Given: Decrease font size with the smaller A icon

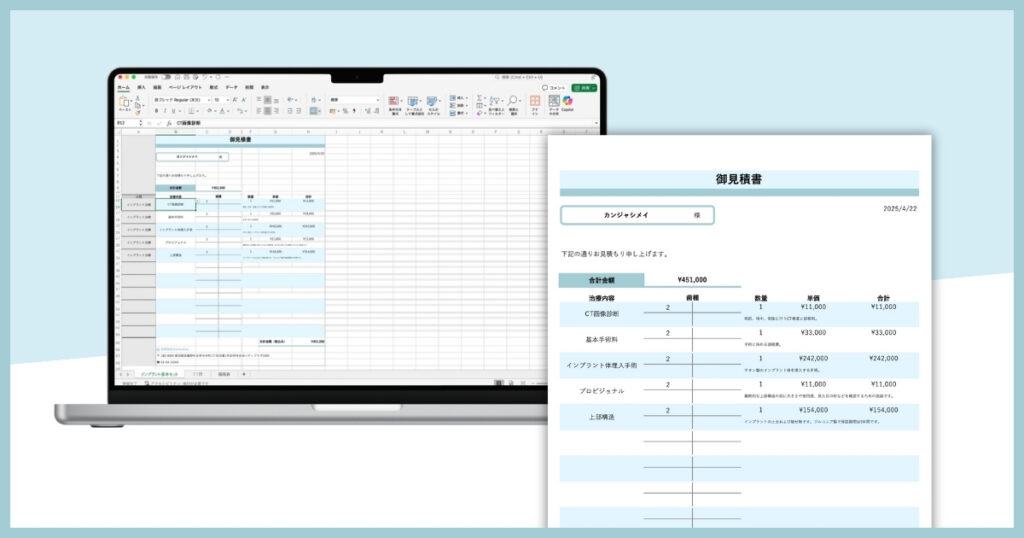Looking at the screenshot, I should (x=244, y=100).
